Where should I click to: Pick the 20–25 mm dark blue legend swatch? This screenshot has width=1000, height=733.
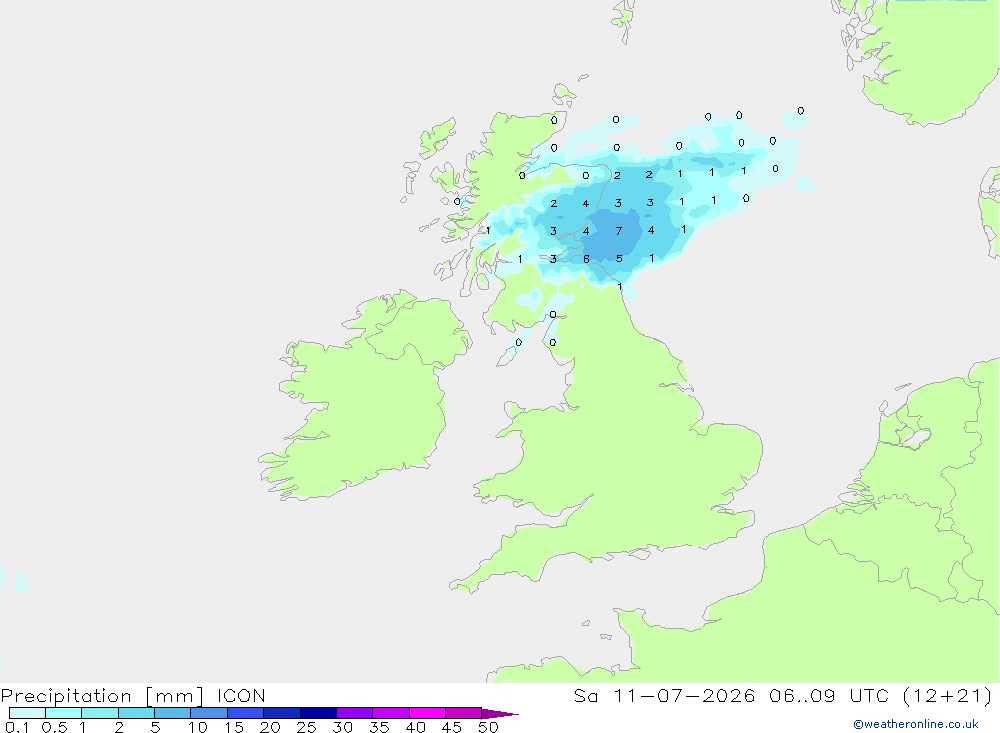click(281, 713)
